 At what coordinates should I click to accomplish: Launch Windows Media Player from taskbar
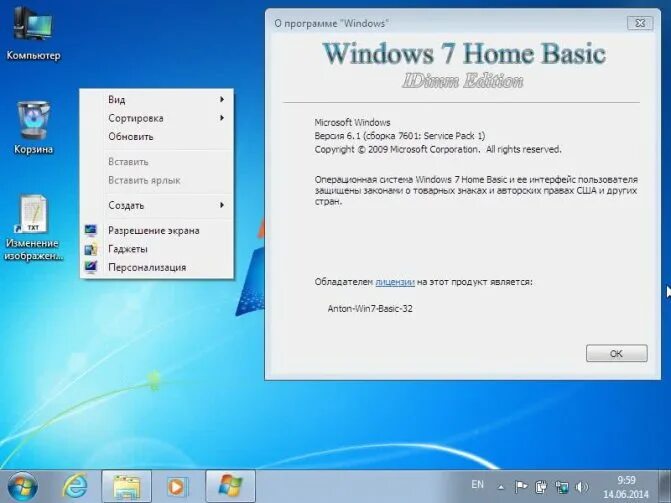(x=176, y=487)
